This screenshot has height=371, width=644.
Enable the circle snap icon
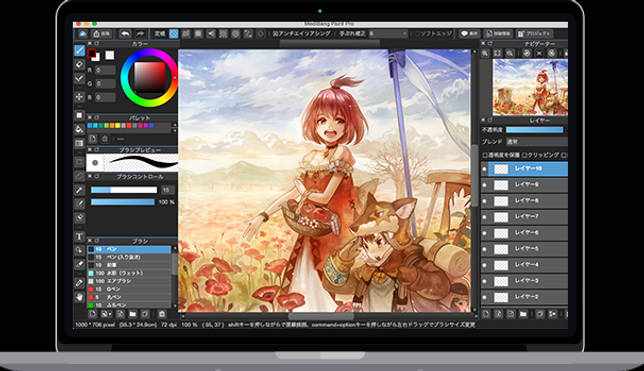coord(235,34)
